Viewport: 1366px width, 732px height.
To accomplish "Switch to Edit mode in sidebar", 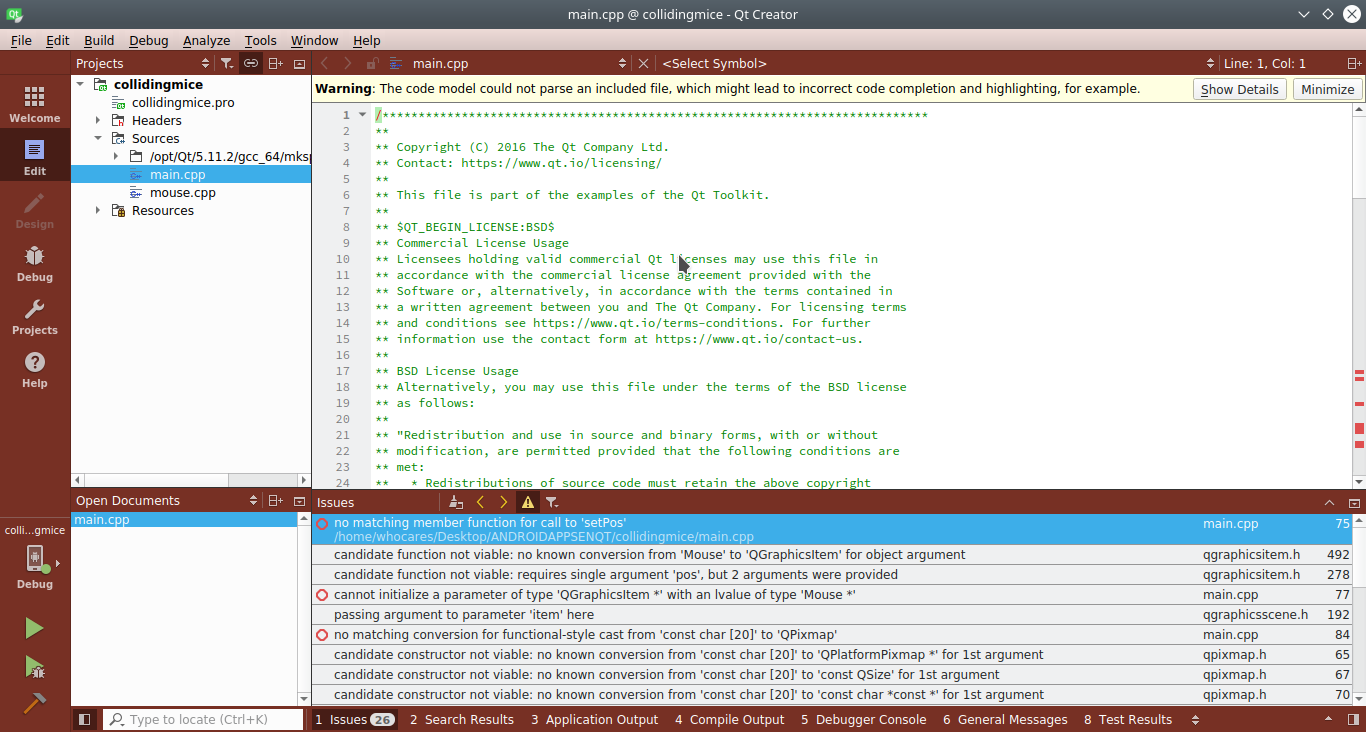I will (x=35, y=157).
